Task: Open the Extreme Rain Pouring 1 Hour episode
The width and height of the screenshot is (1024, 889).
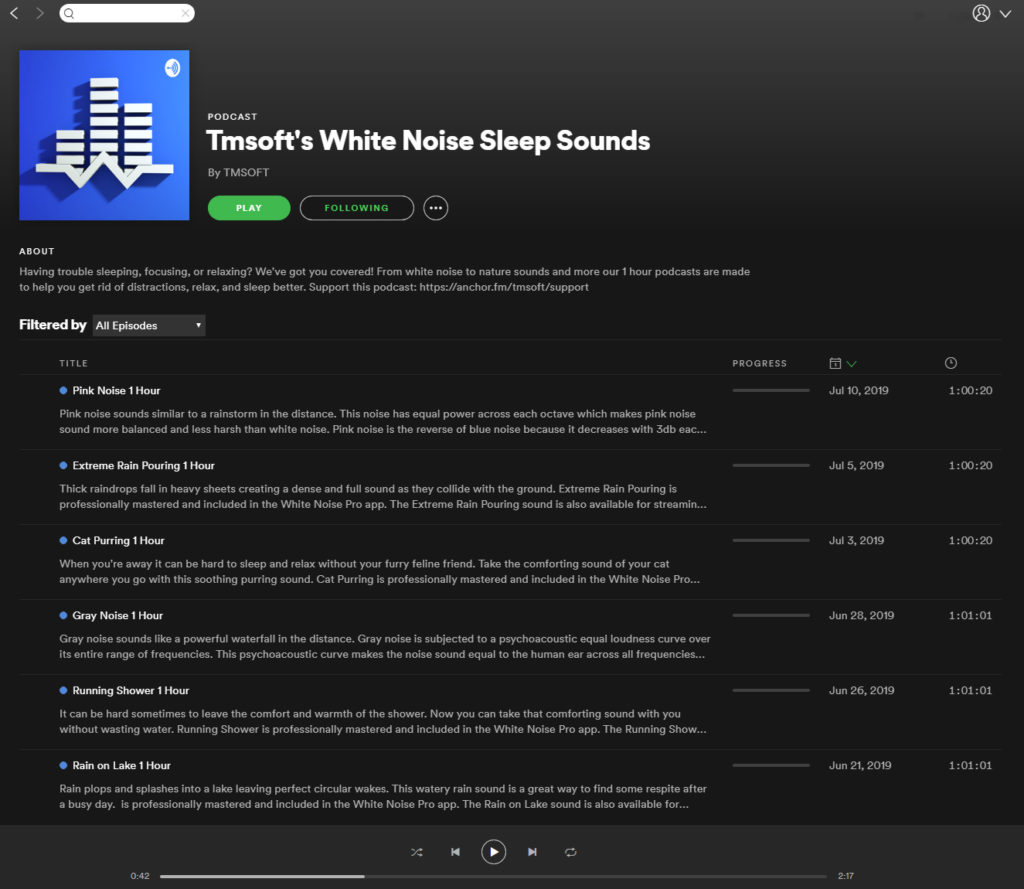Action: pos(143,466)
